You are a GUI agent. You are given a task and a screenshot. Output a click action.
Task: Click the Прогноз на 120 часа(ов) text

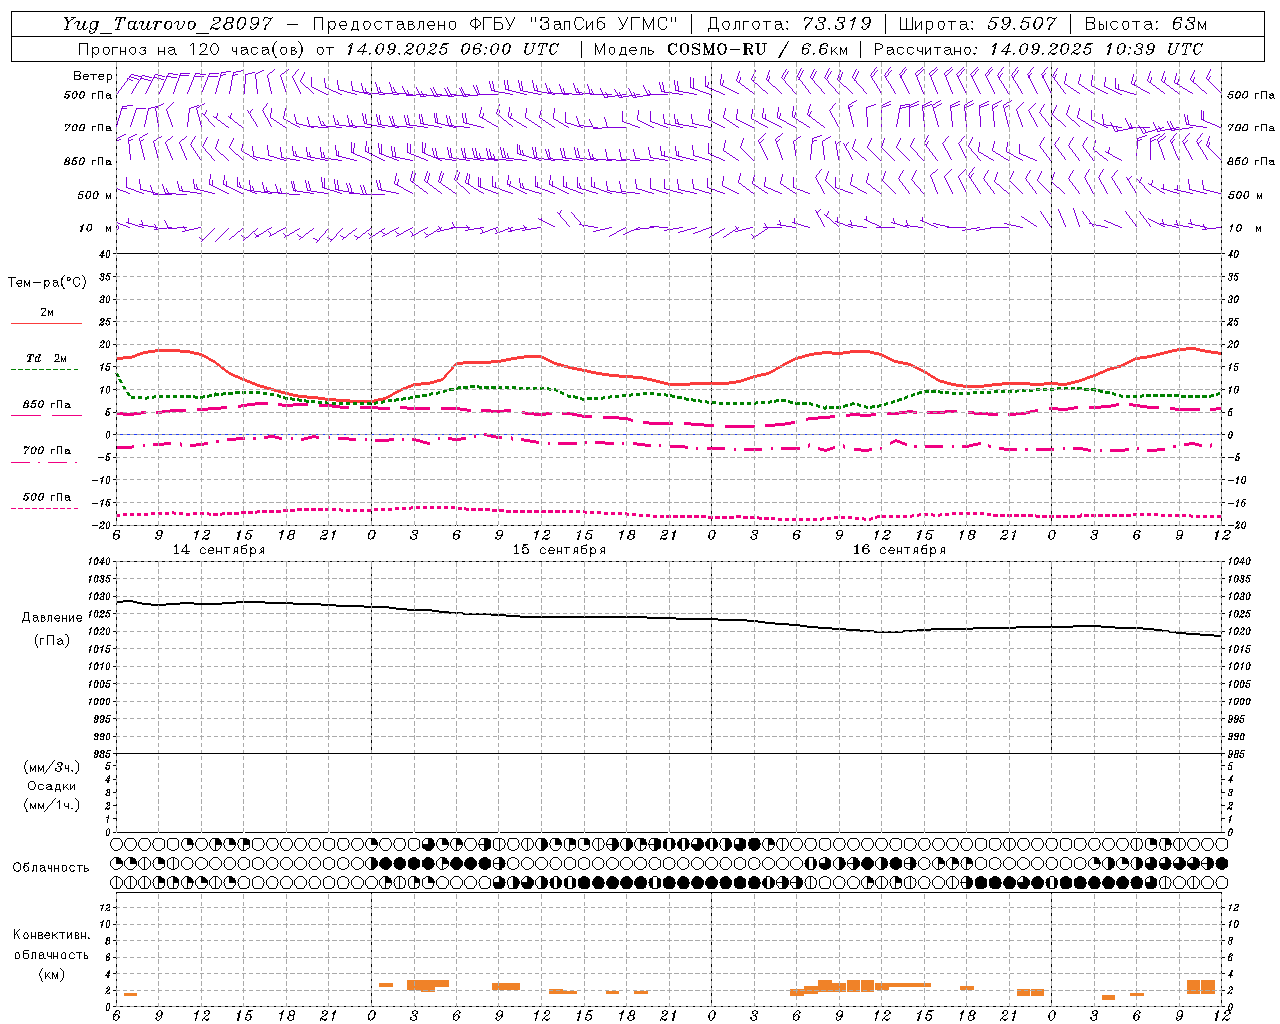point(192,49)
